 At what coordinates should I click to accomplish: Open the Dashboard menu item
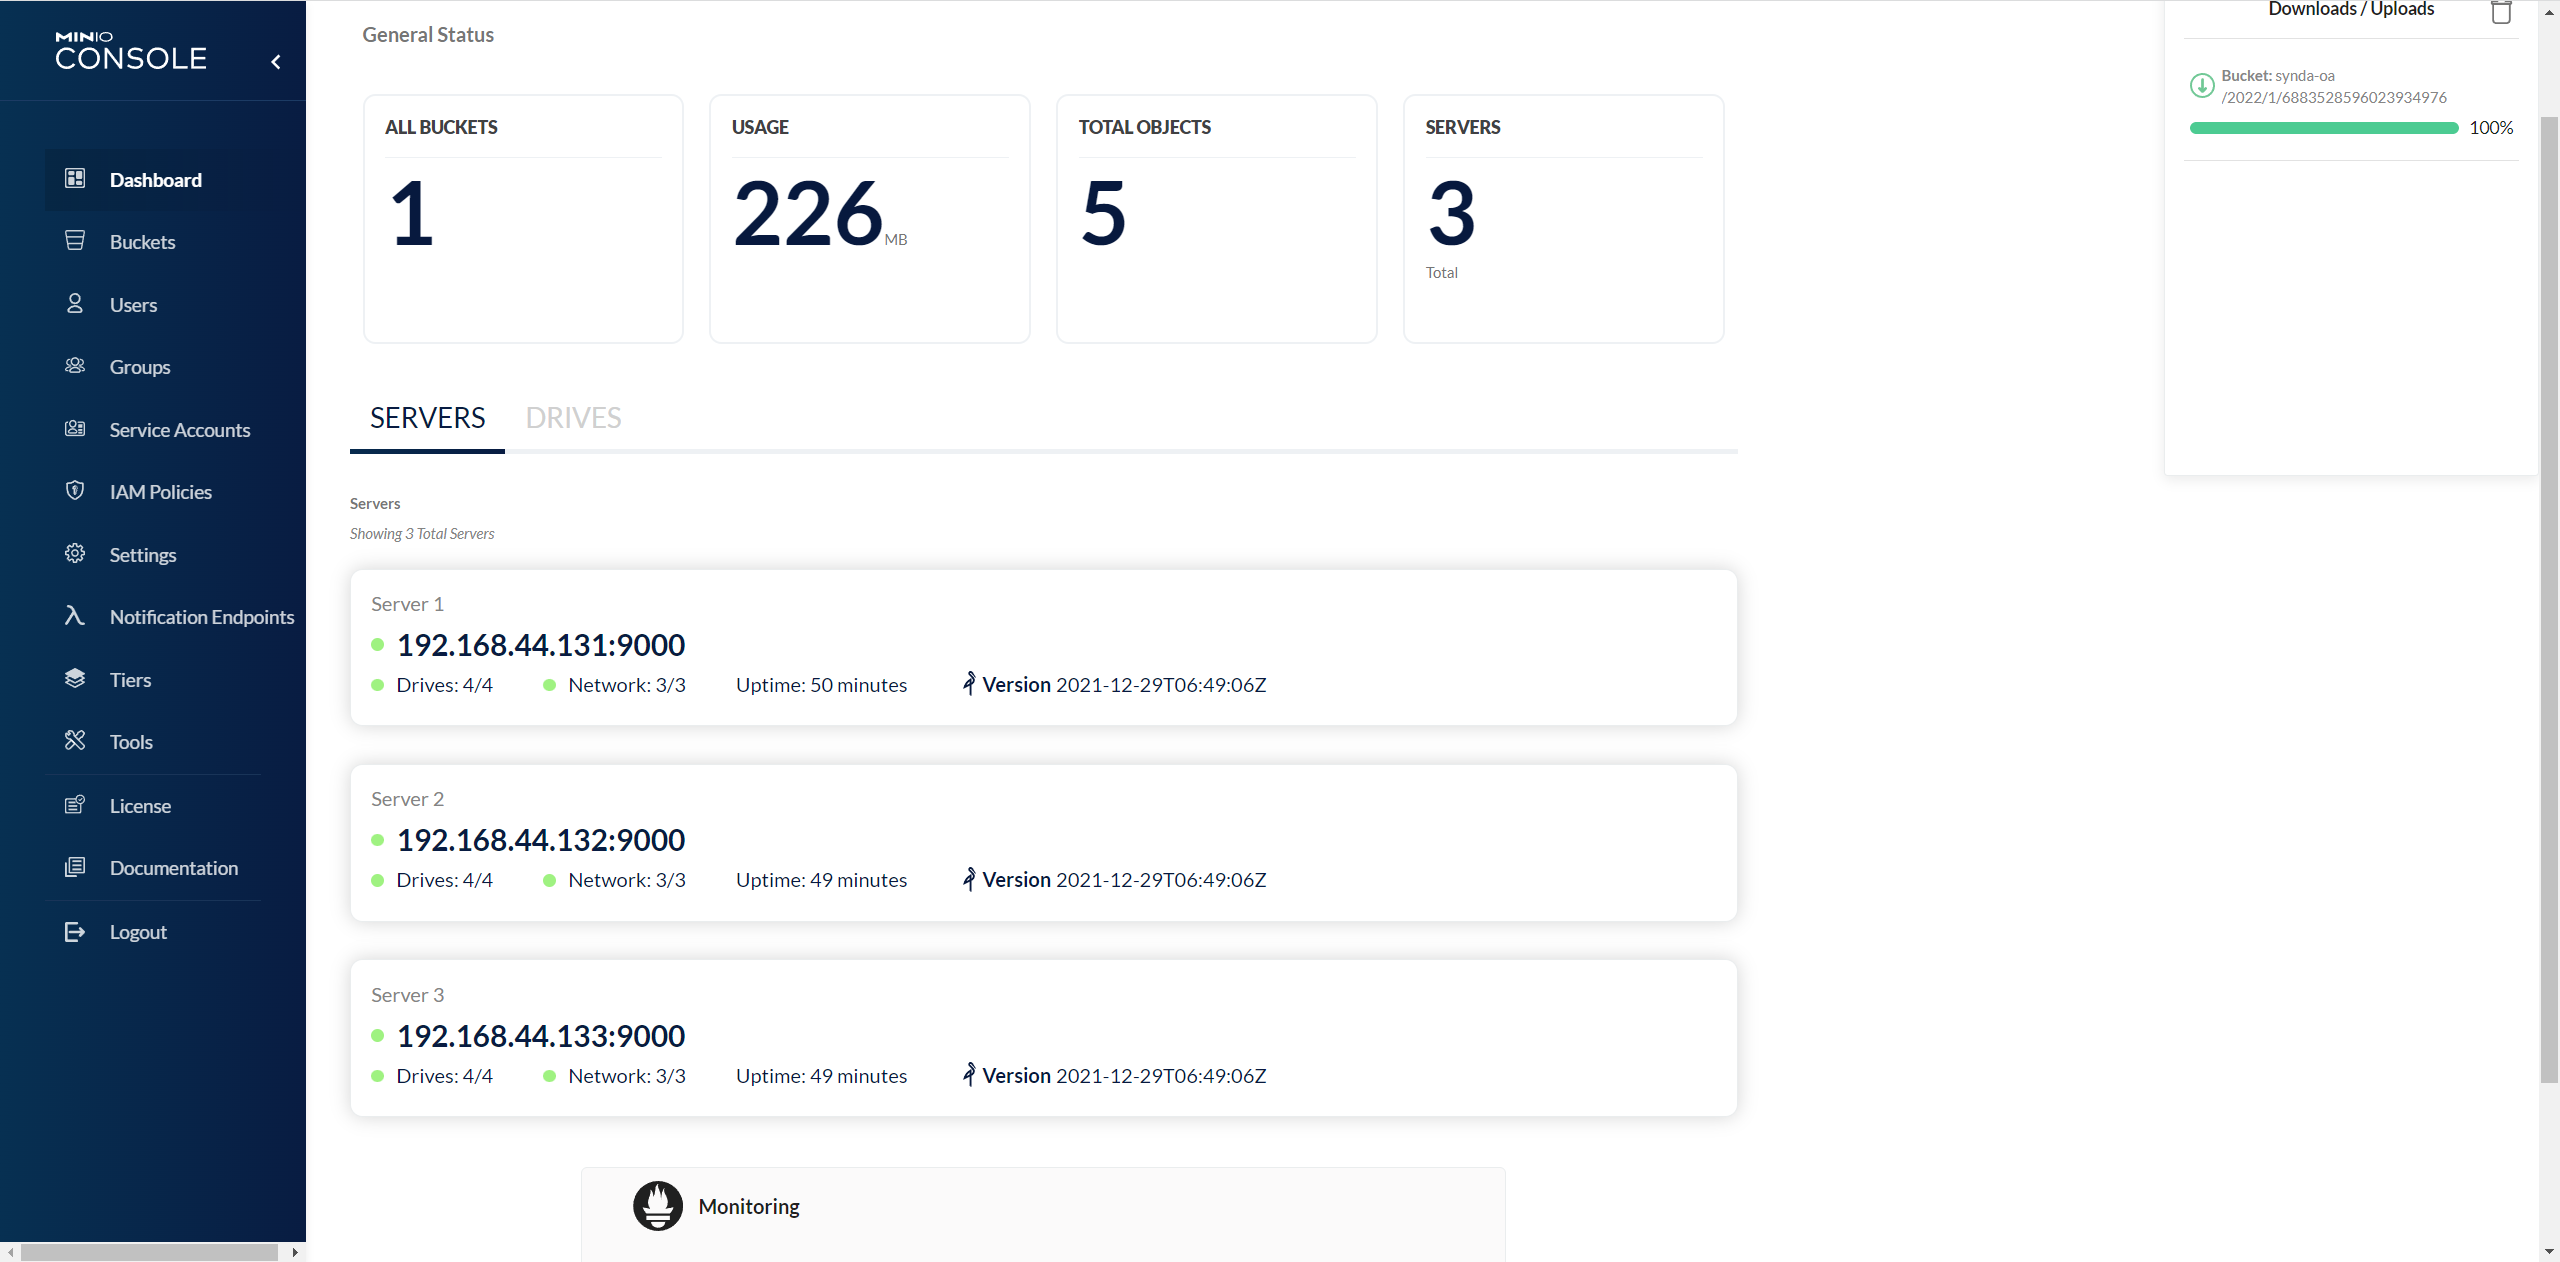[155, 180]
